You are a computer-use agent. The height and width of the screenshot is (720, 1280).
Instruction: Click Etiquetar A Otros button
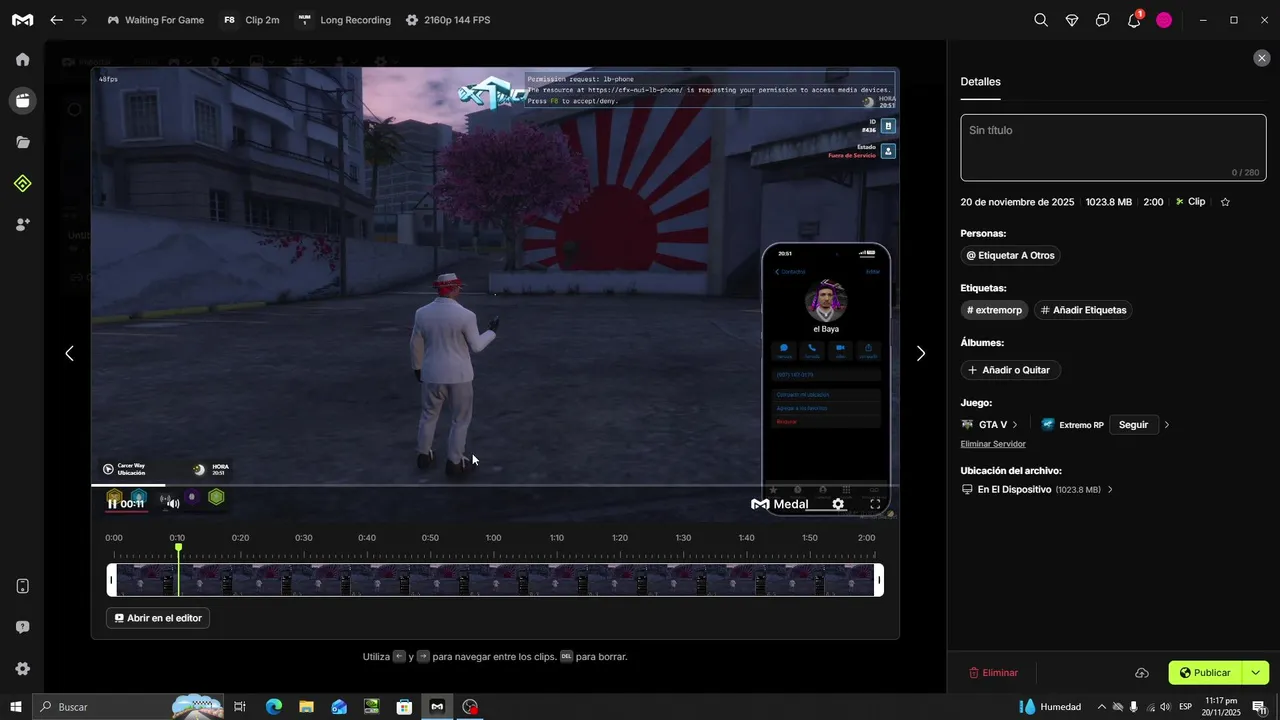pyautogui.click(x=1010, y=255)
